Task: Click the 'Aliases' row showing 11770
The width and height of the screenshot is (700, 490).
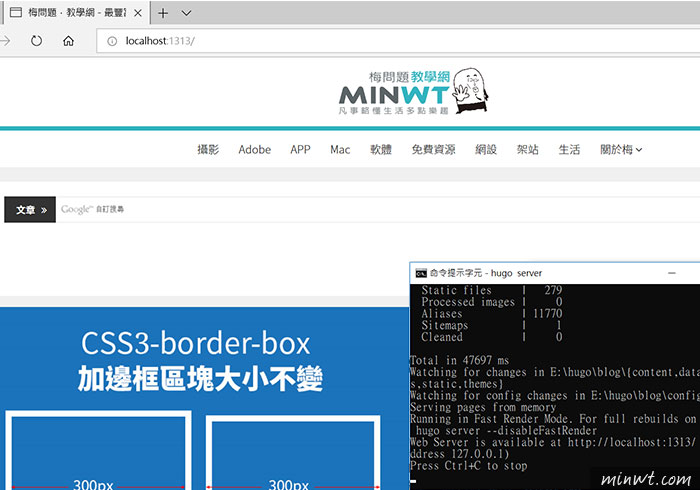Action: tap(492, 313)
